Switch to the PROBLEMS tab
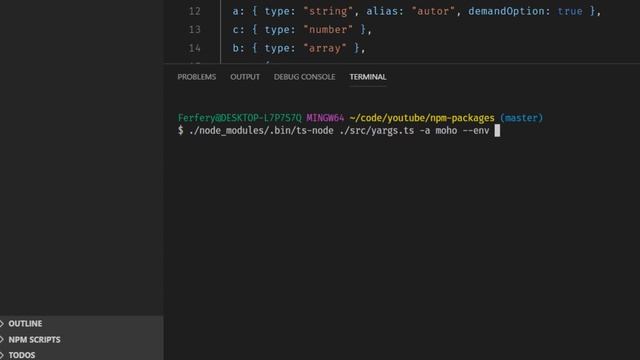 pyautogui.click(x=197, y=77)
